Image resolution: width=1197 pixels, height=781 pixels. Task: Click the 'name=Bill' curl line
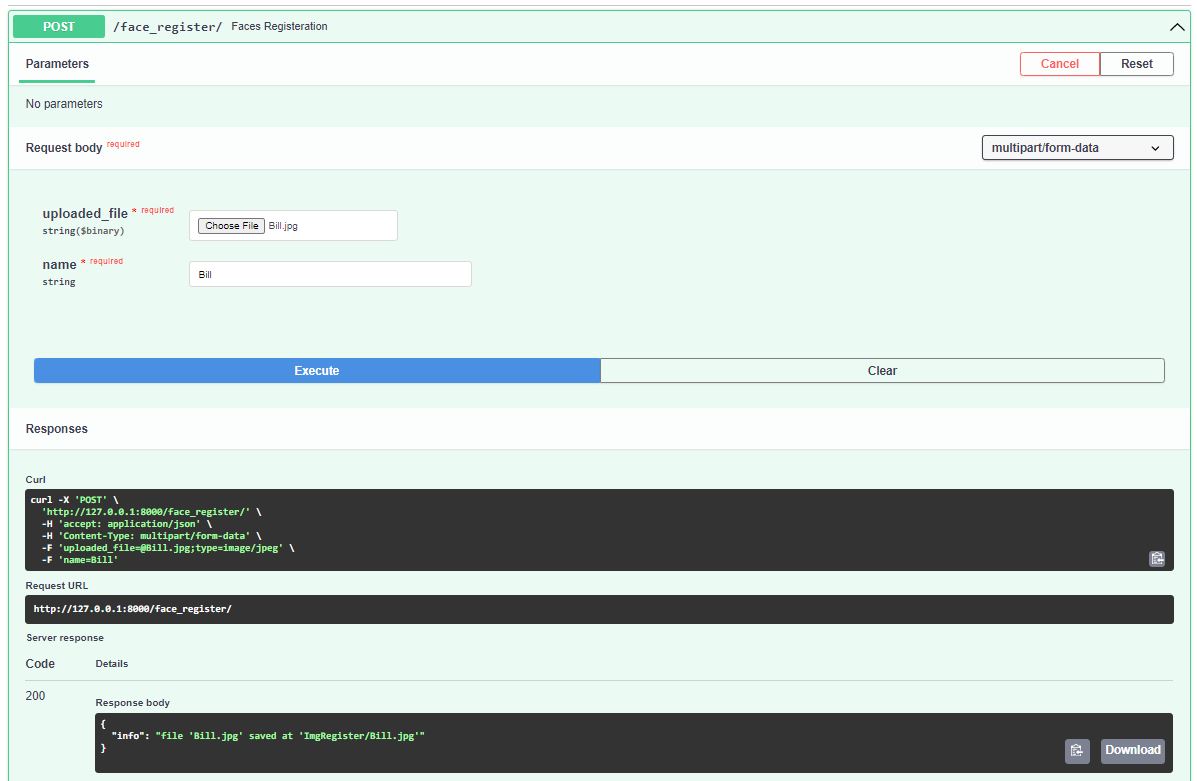[79, 560]
